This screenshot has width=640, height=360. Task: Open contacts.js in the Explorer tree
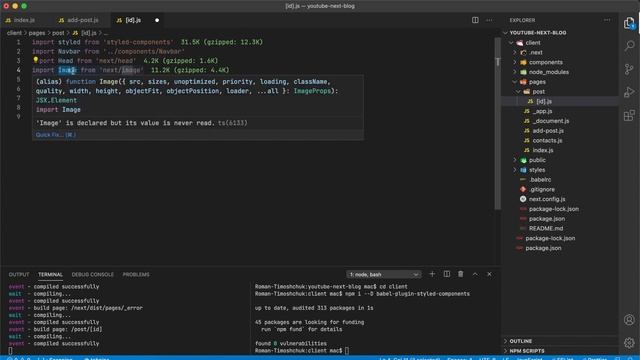(547, 140)
